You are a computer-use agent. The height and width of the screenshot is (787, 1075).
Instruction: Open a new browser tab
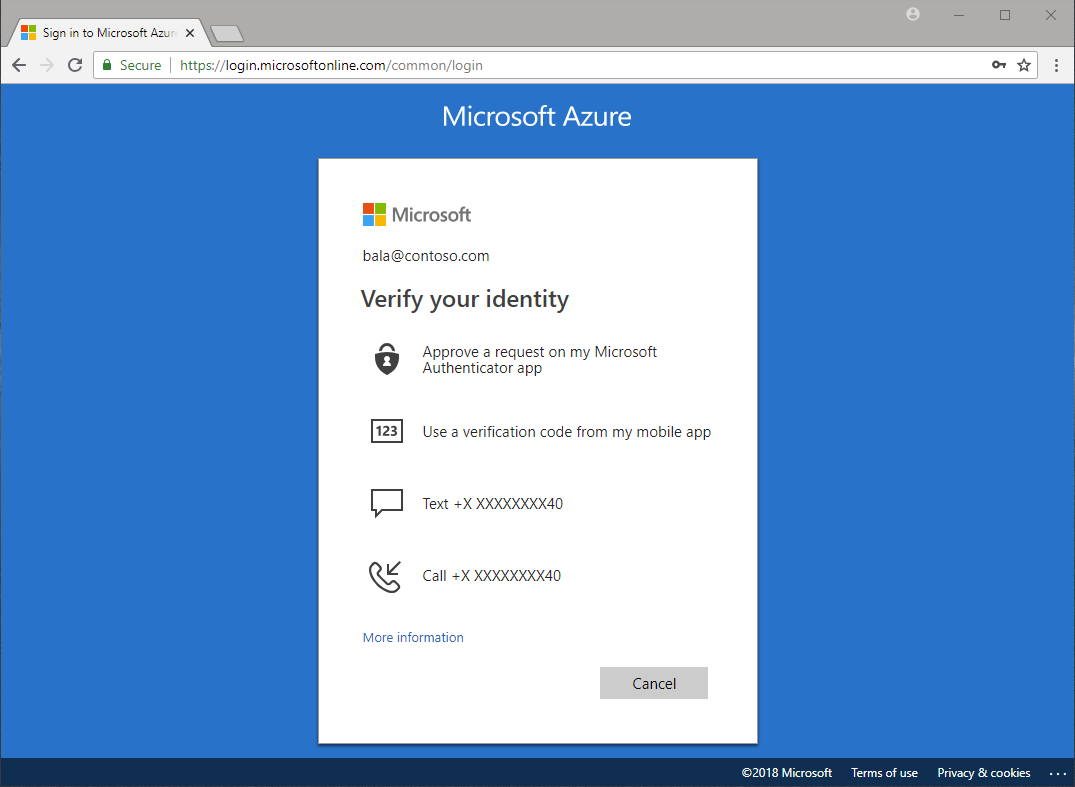coord(226,31)
